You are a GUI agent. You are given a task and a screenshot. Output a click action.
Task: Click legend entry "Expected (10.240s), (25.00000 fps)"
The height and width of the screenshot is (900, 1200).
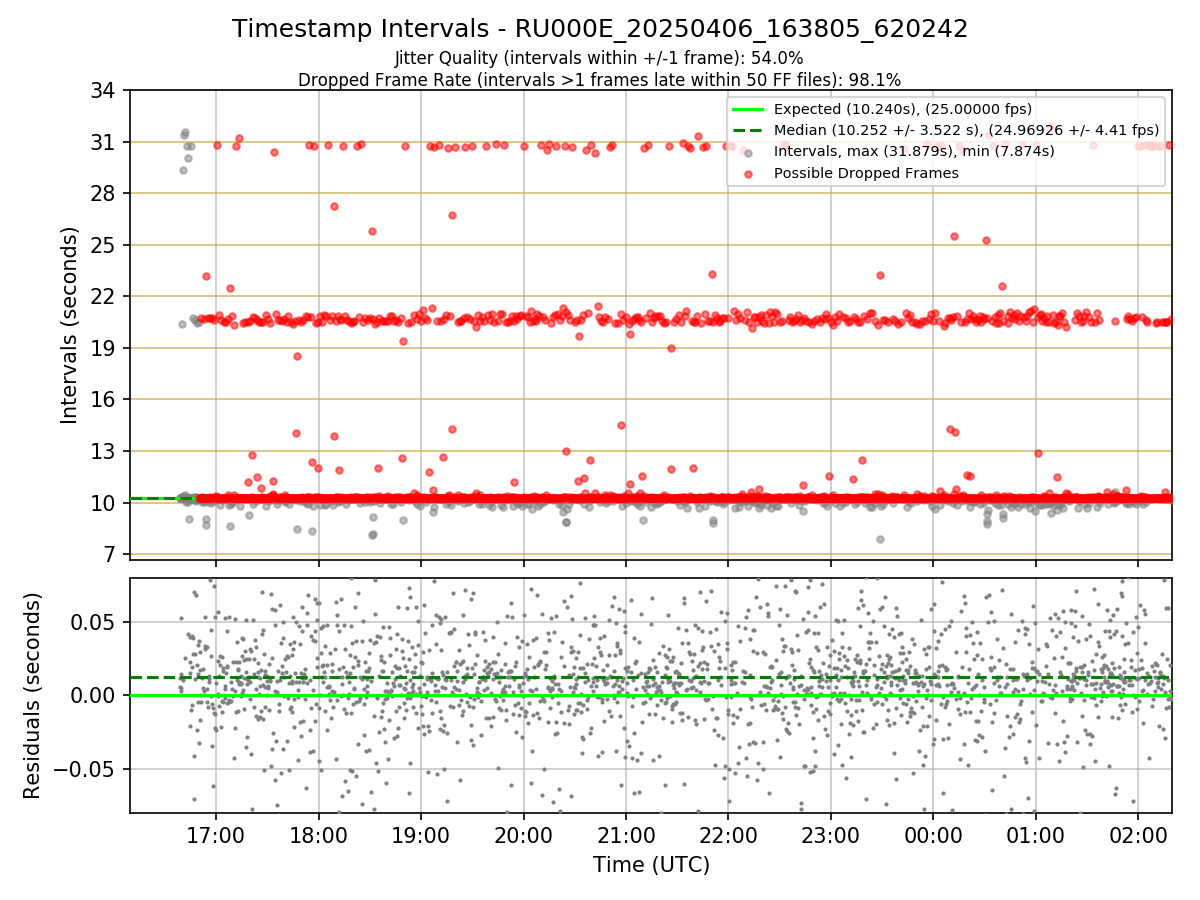pos(903,109)
